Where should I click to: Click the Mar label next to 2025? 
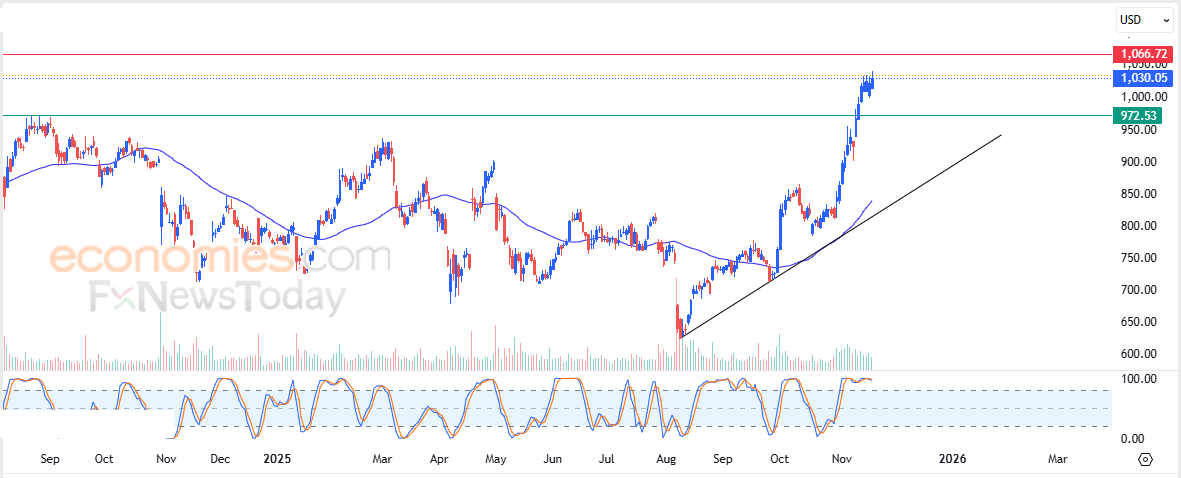coord(382,458)
